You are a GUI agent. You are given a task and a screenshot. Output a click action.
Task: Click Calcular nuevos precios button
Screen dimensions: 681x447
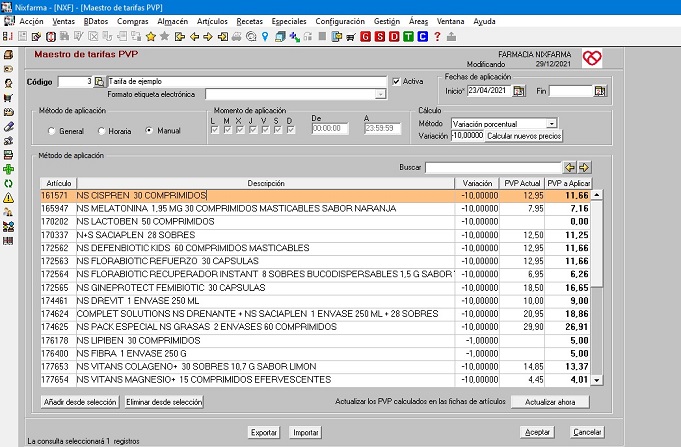point(524,136)
